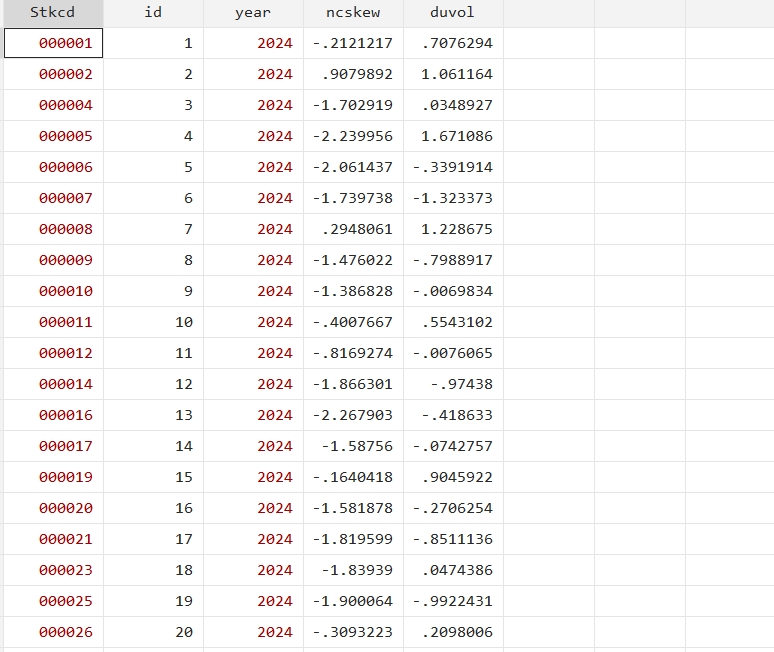Image resolution: width=774 pixels, height=652 pixels.
Task: Click ncskew value -2.267903
Action: (353, 415)
